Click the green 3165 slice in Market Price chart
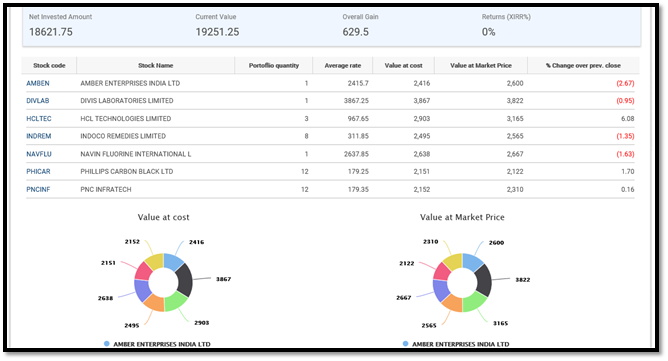The image size is (668, 361). (474, 301)
